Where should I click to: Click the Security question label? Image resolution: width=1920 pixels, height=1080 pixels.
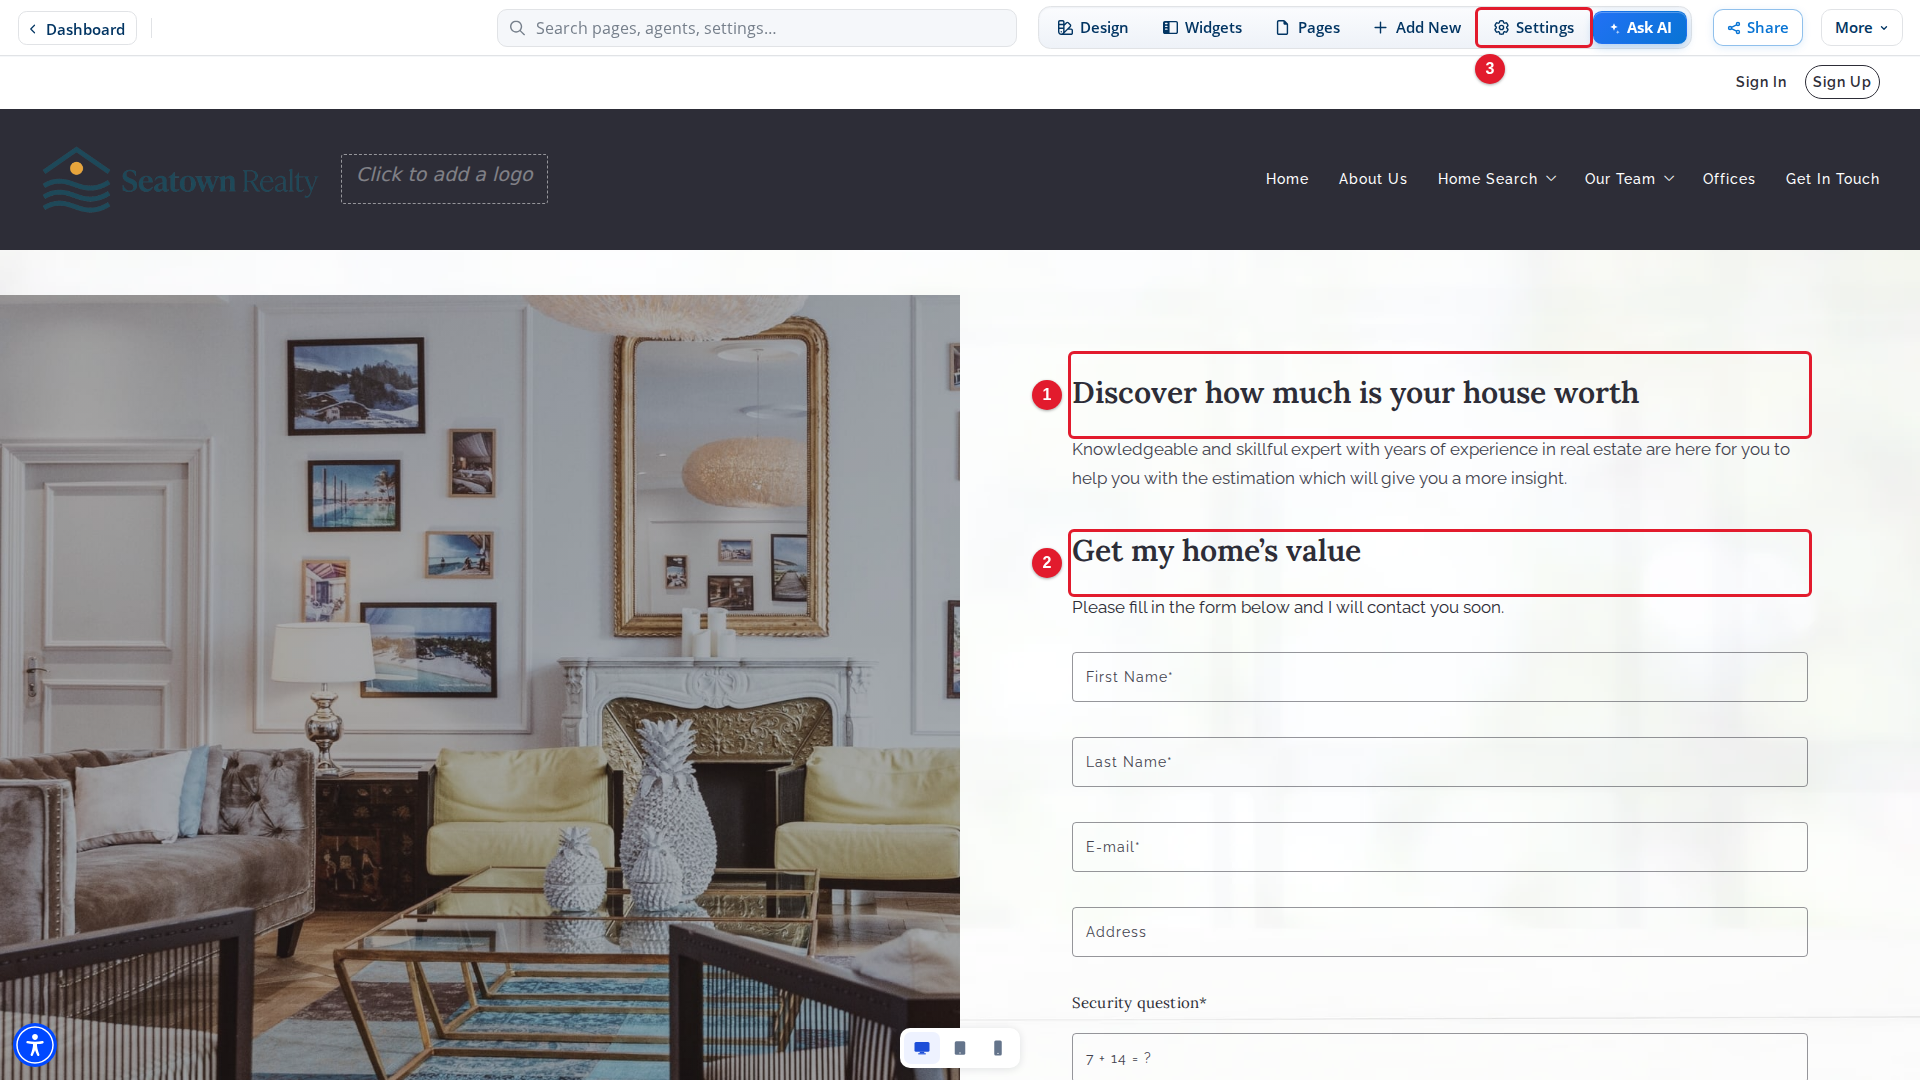[1139, 1003]
